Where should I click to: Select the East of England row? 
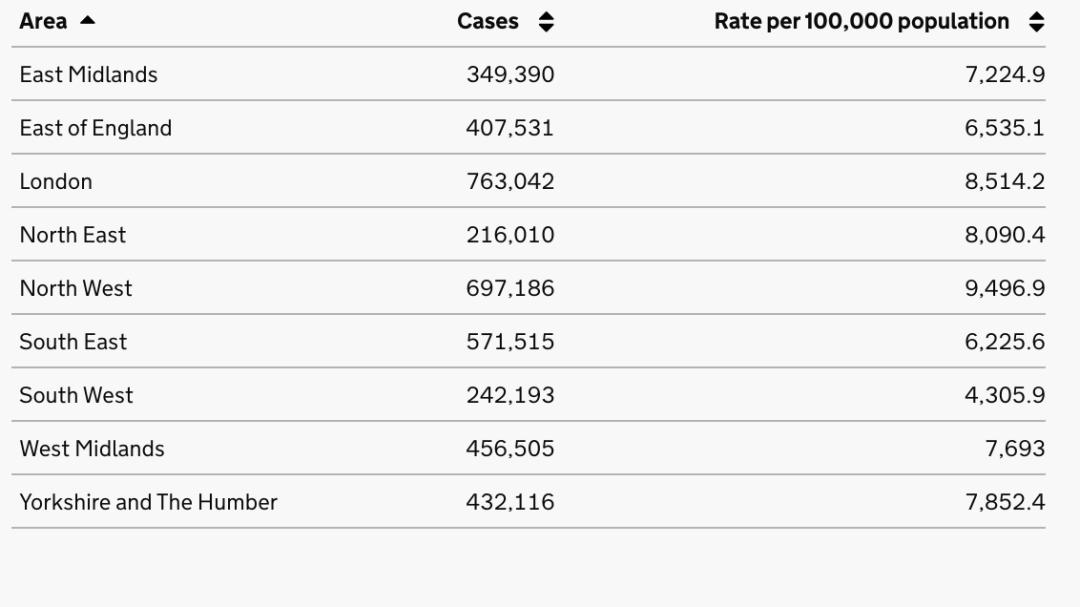[95, 128]
